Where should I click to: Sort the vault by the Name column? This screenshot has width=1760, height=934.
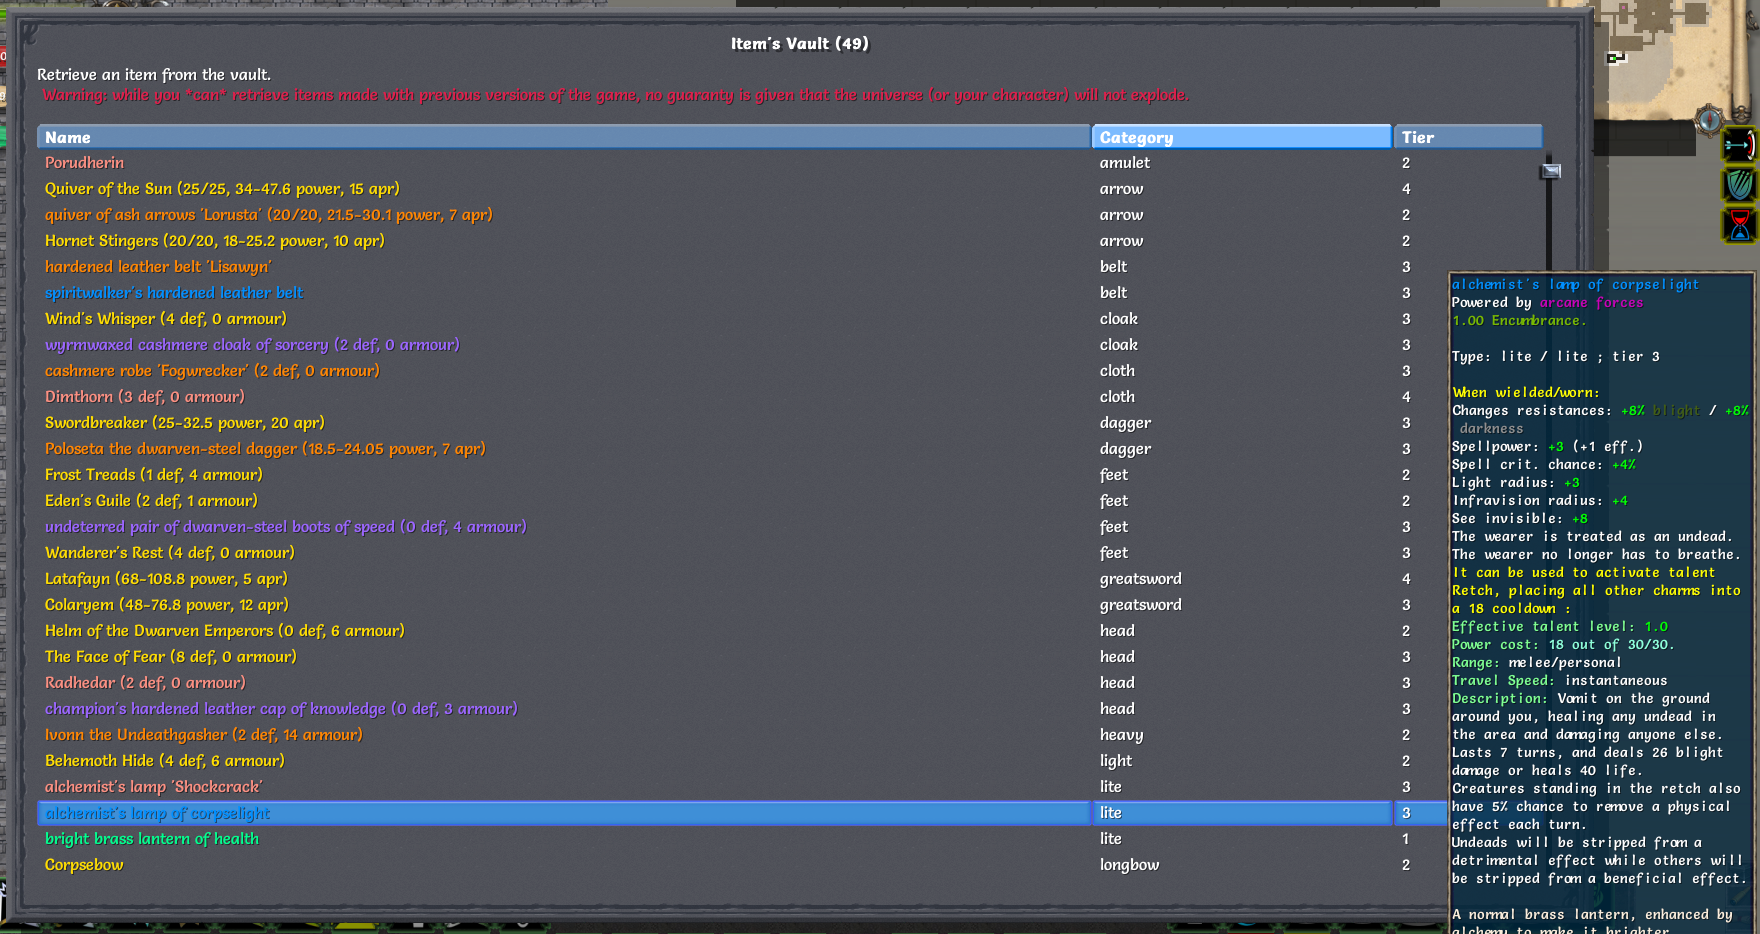point(564,137)
